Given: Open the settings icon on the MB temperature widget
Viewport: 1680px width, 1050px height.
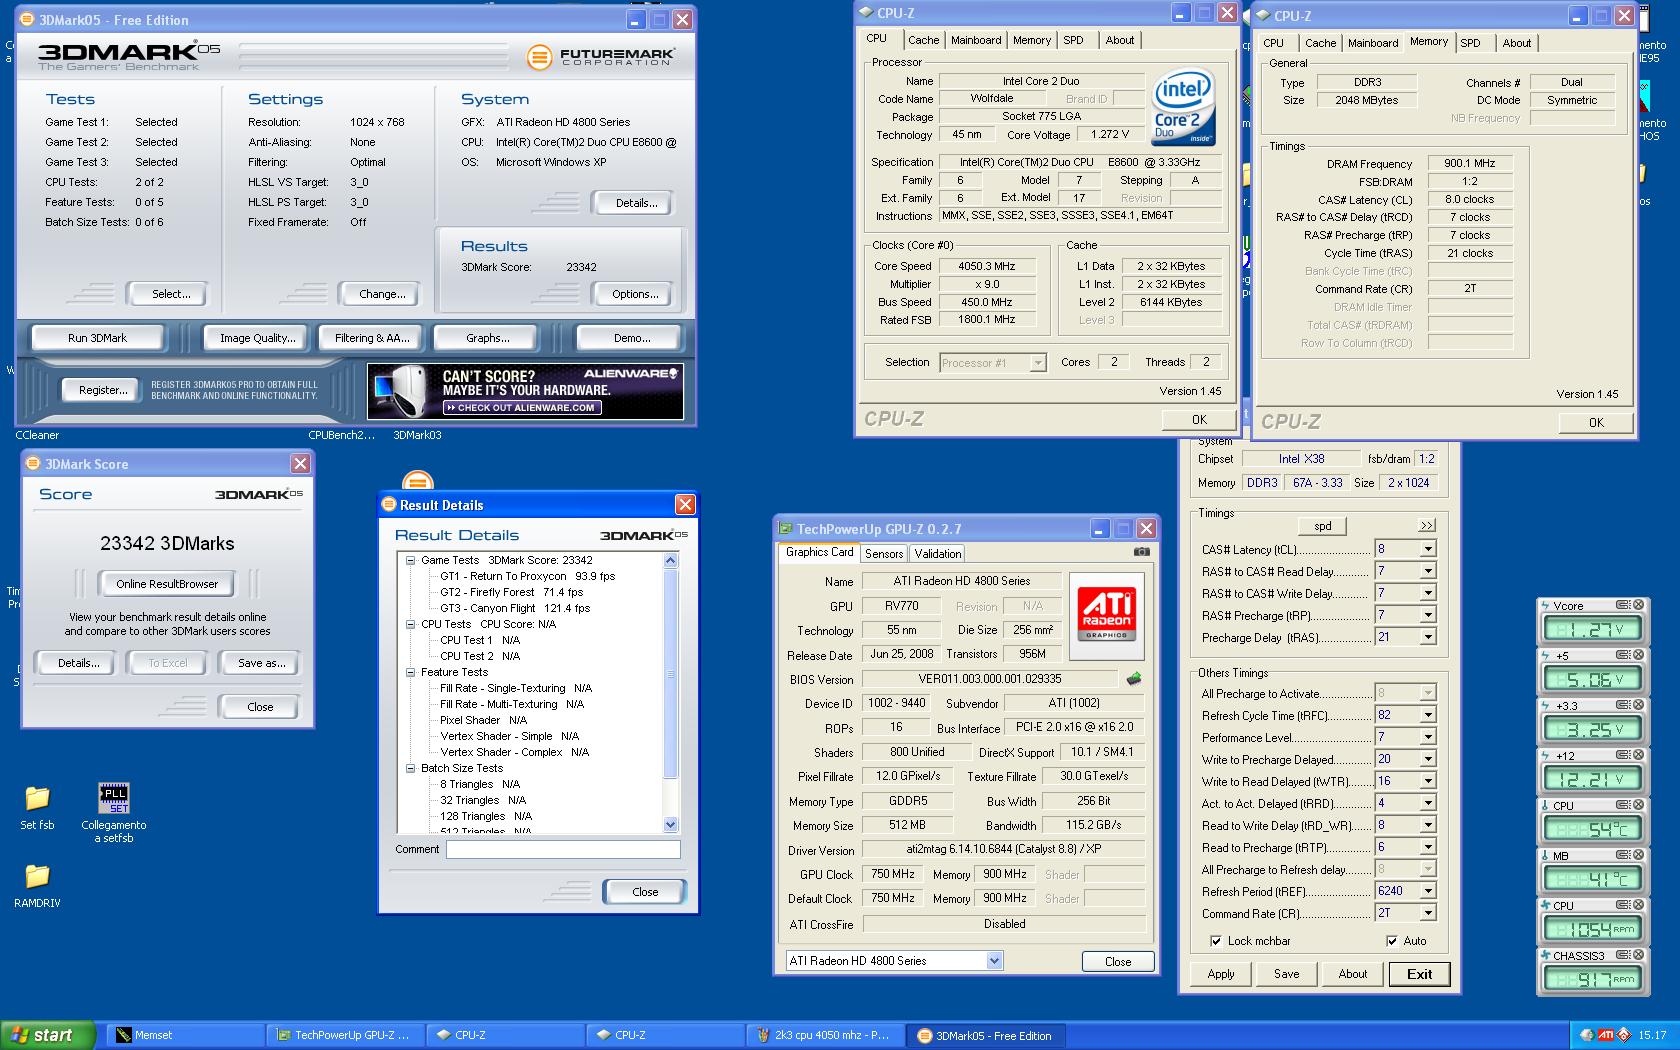Looking at the screenshot, I should pyautogui.click(x=1624, y=855).
